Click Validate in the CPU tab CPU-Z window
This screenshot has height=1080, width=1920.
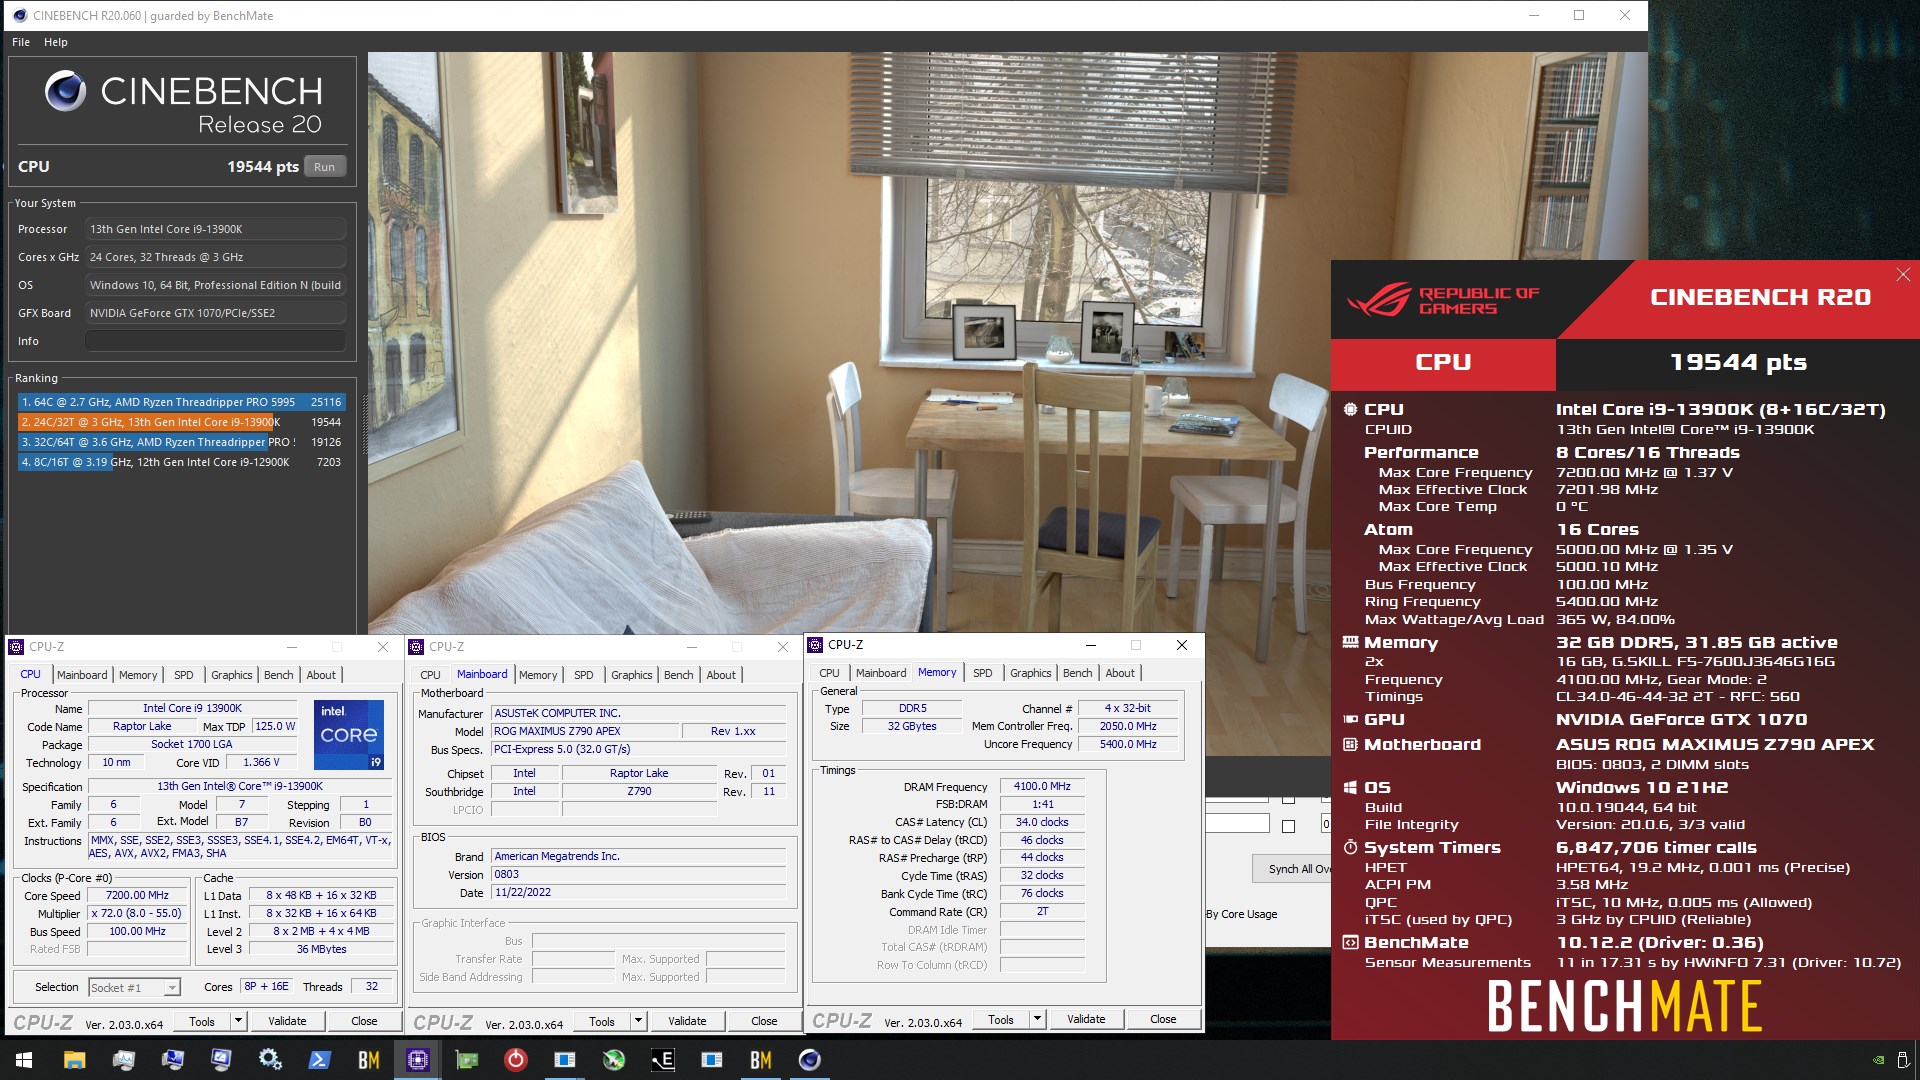click(x=287, y=1021)
